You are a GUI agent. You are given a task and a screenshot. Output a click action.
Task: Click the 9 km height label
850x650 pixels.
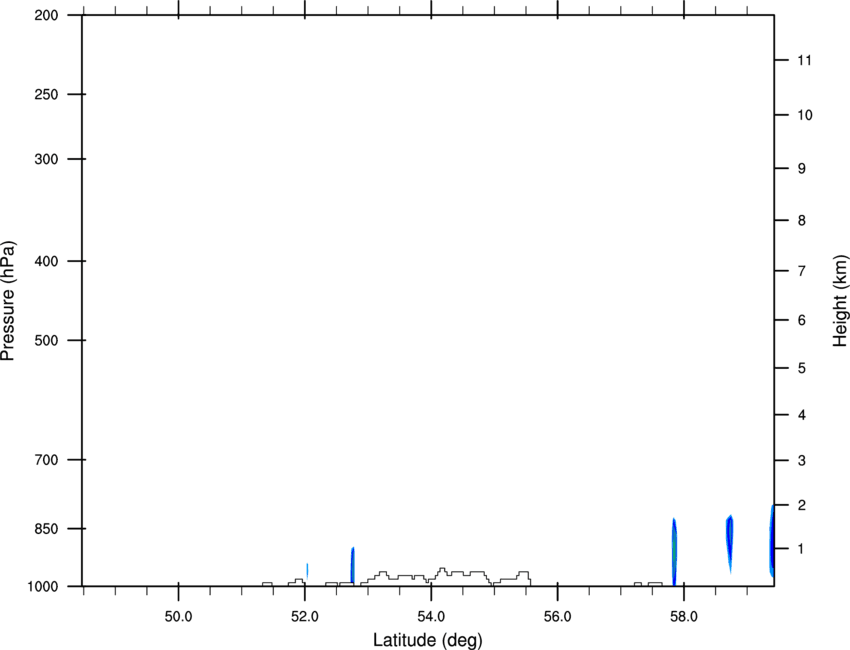coord(802,169)
